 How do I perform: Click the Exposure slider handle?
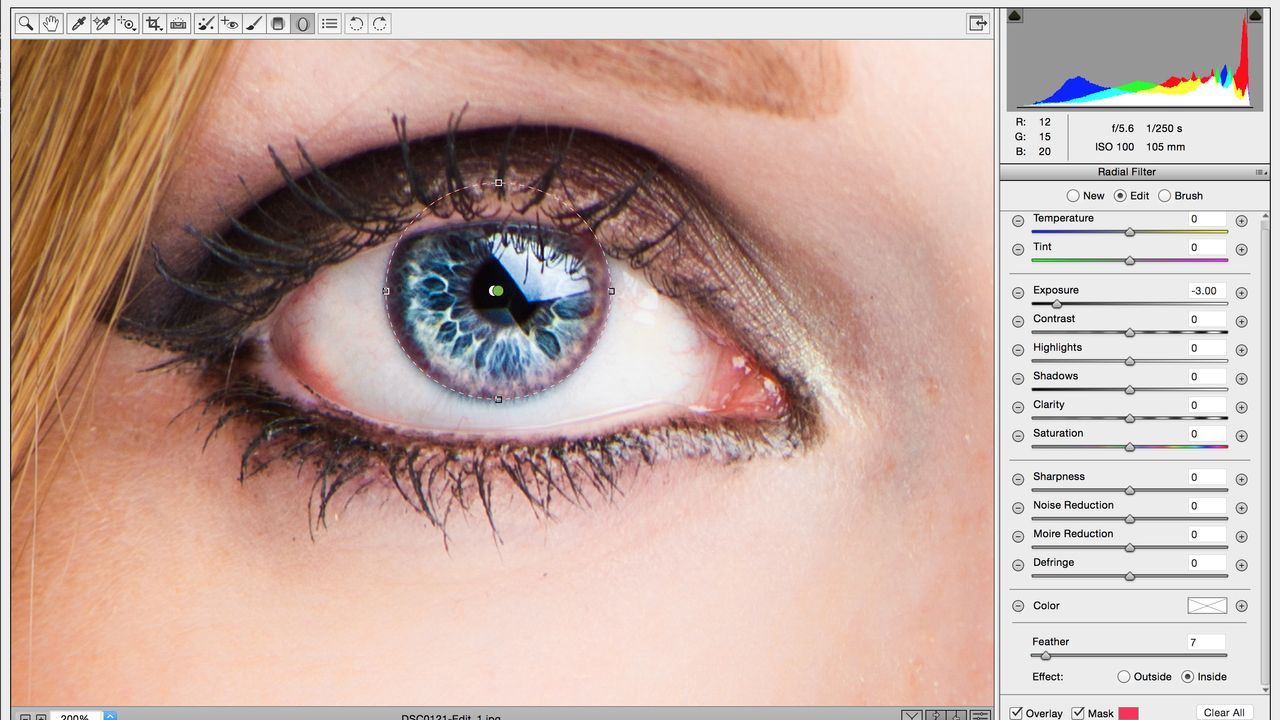point(1056,304)
